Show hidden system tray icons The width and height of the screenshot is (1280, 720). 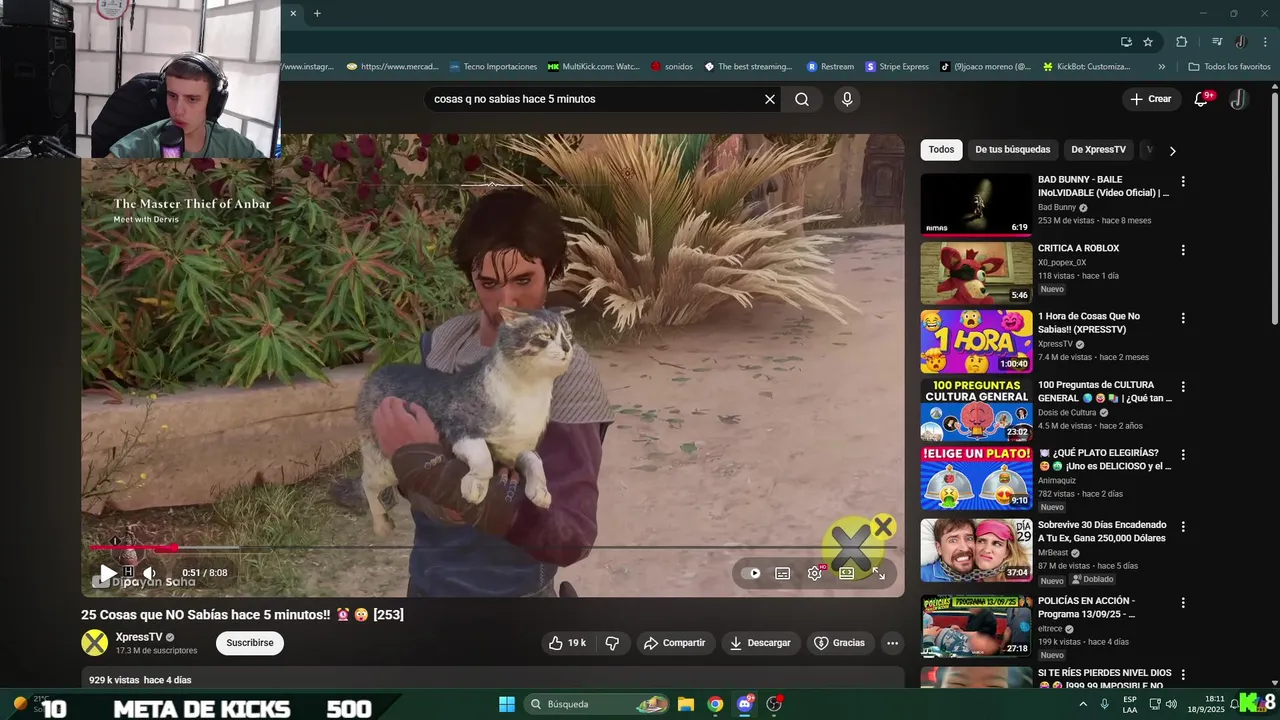click(x=1083, y=704)
